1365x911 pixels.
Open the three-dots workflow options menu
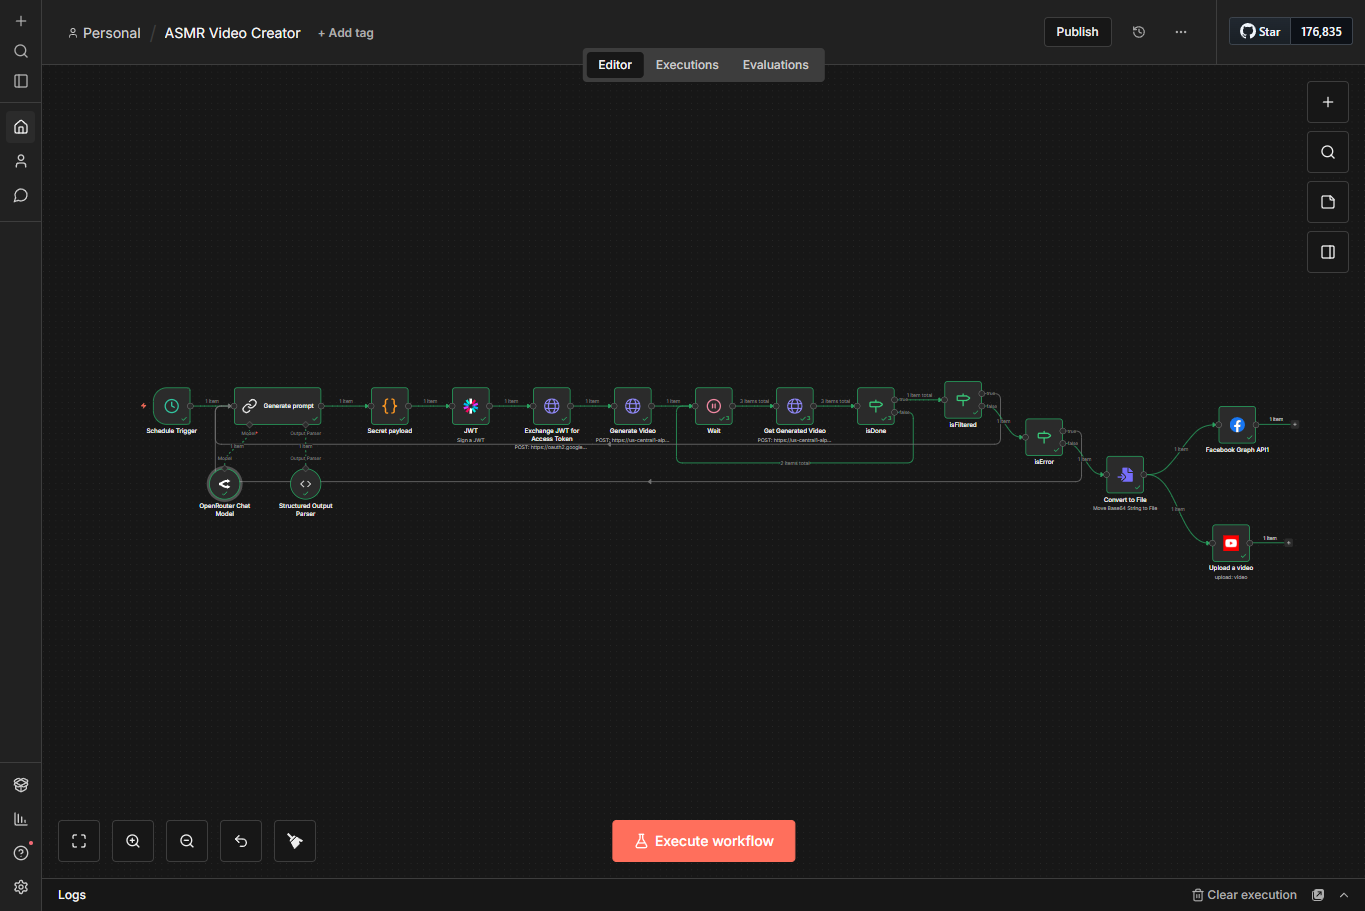coord(1181,32)
